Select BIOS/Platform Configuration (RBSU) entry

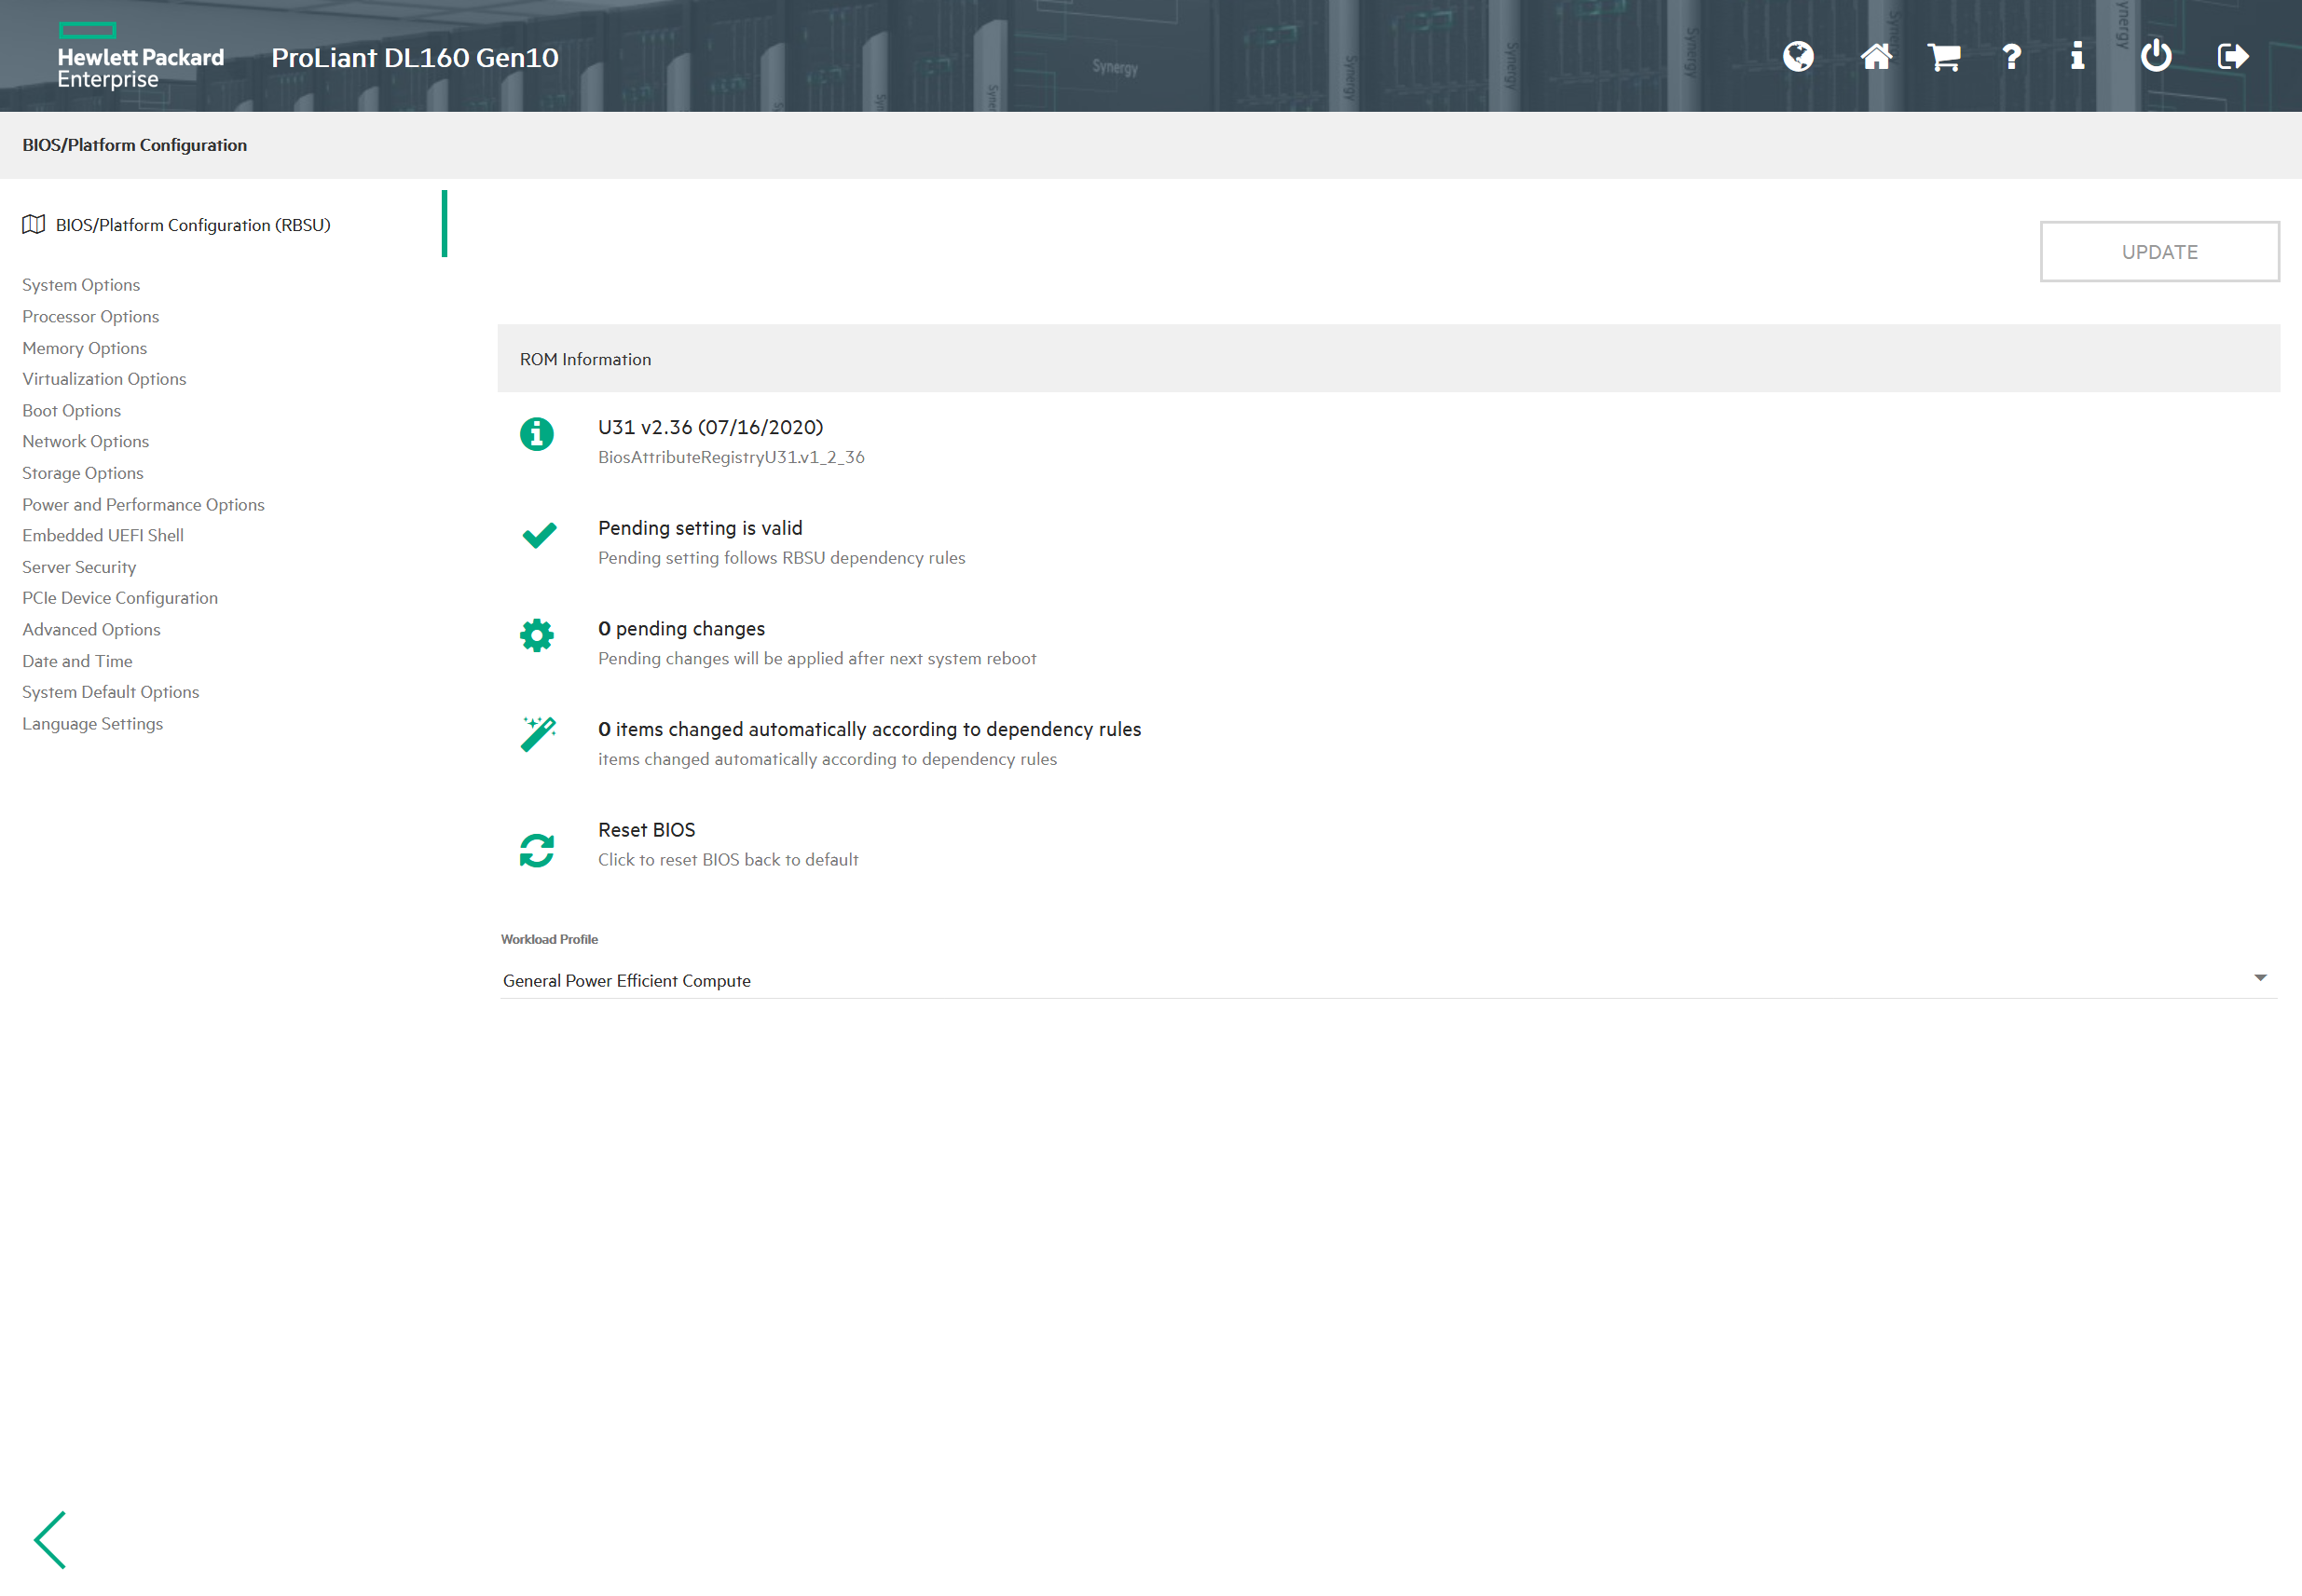(x=192, y=225)
